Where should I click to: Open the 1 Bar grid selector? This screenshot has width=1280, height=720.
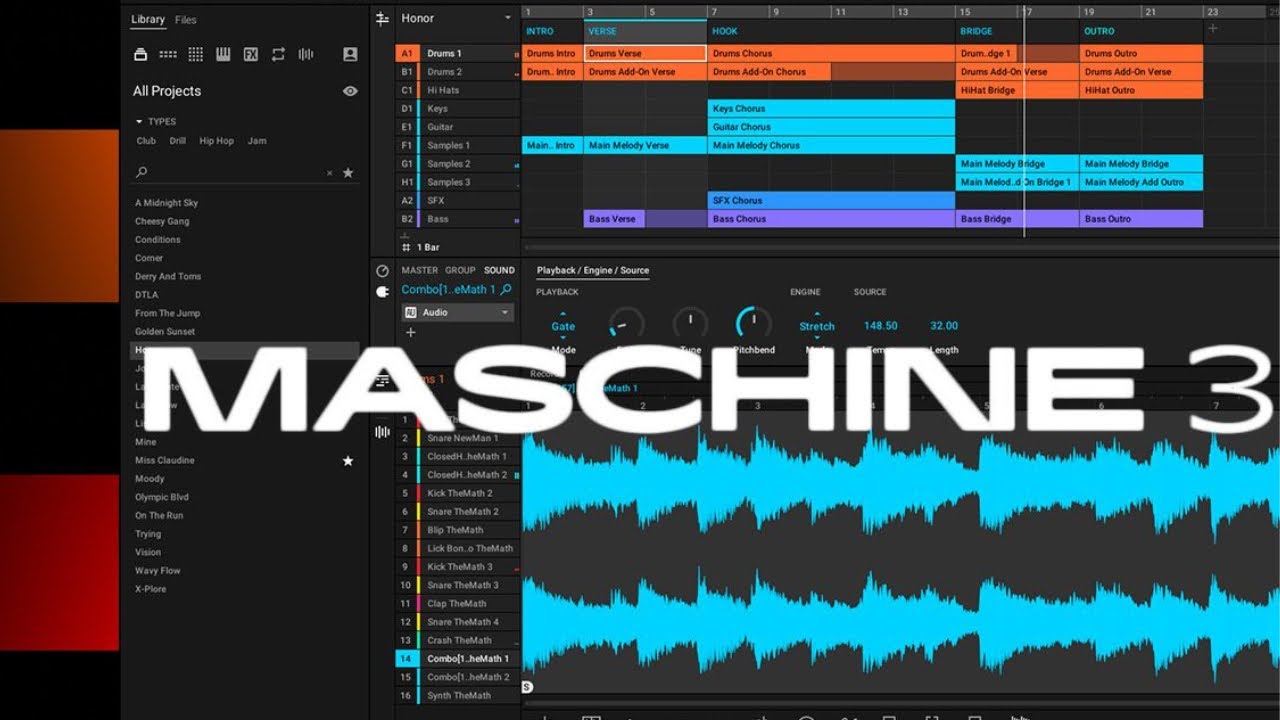pyautogui.click(x=428, y=247)
